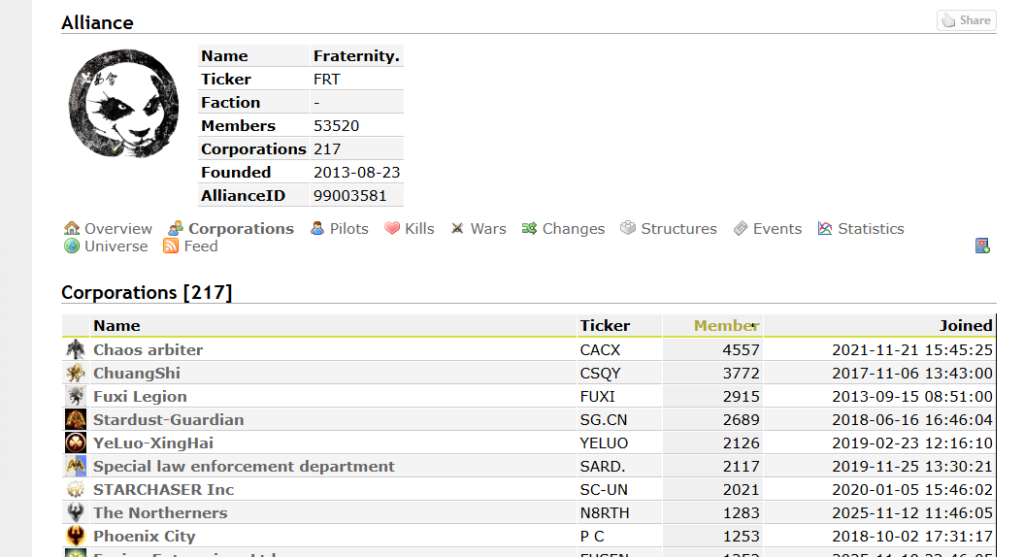Click the Structures cube icon
1024x557 pixels.
point(628,228)
